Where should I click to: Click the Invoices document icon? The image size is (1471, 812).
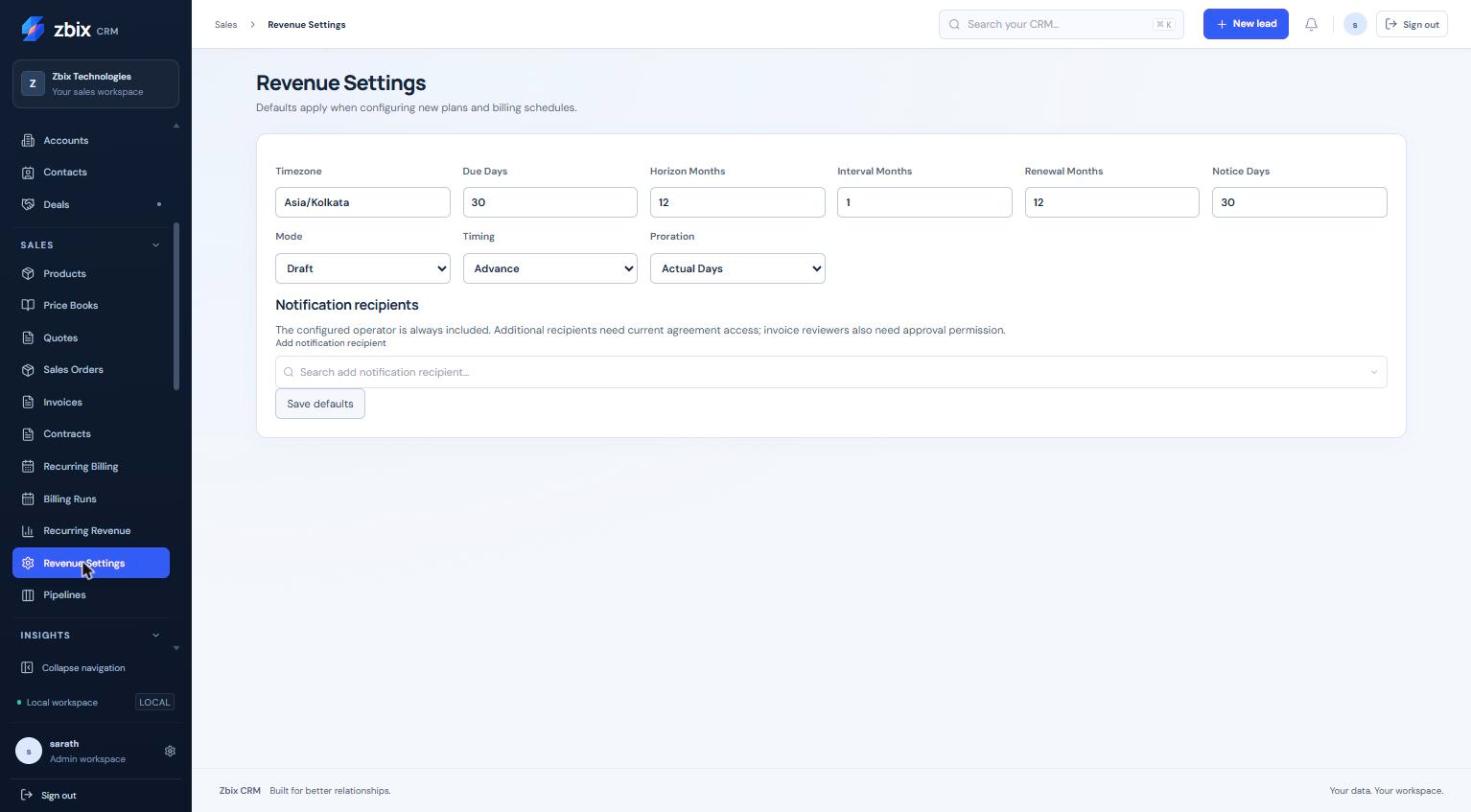(x=28, y=402)
